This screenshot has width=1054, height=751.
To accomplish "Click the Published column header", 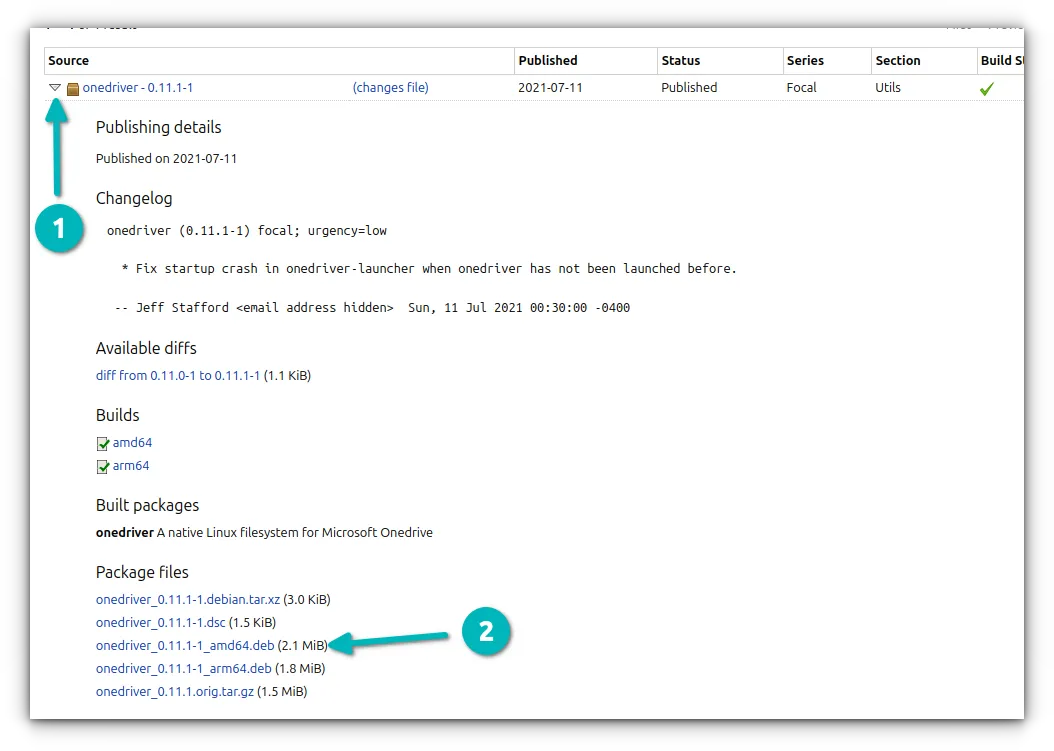I will (x=548, y=60).
